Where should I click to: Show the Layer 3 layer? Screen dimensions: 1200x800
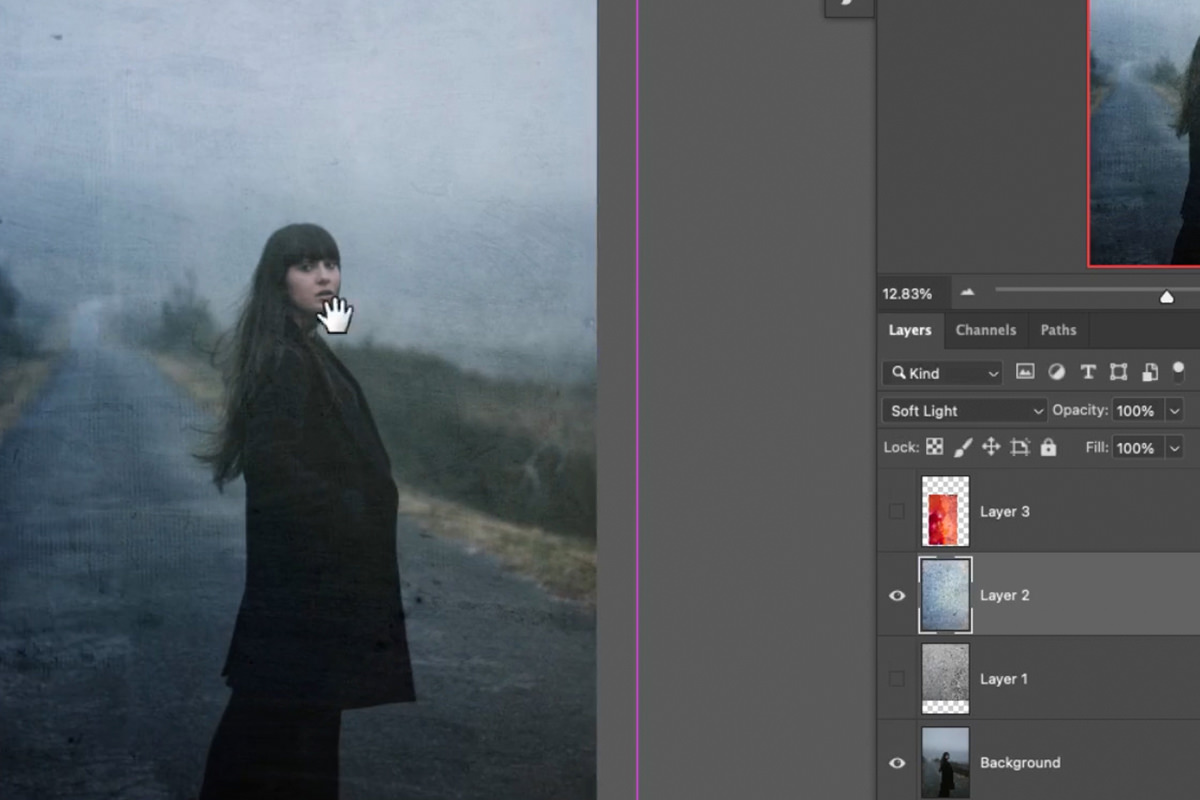[896, 511]
